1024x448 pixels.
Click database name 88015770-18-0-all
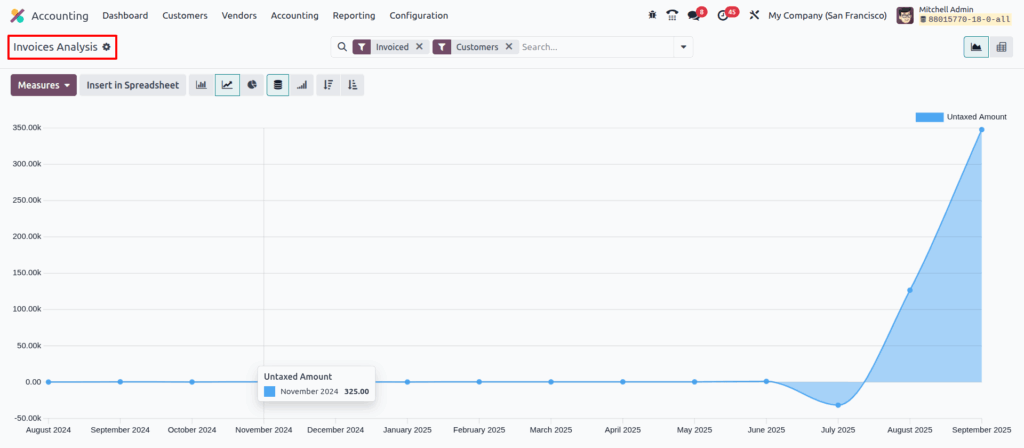click(x=965, y=20)
